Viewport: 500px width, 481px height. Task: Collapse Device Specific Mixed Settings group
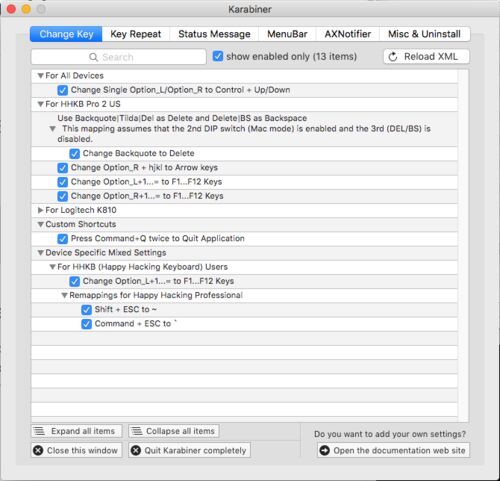(40, 253)
